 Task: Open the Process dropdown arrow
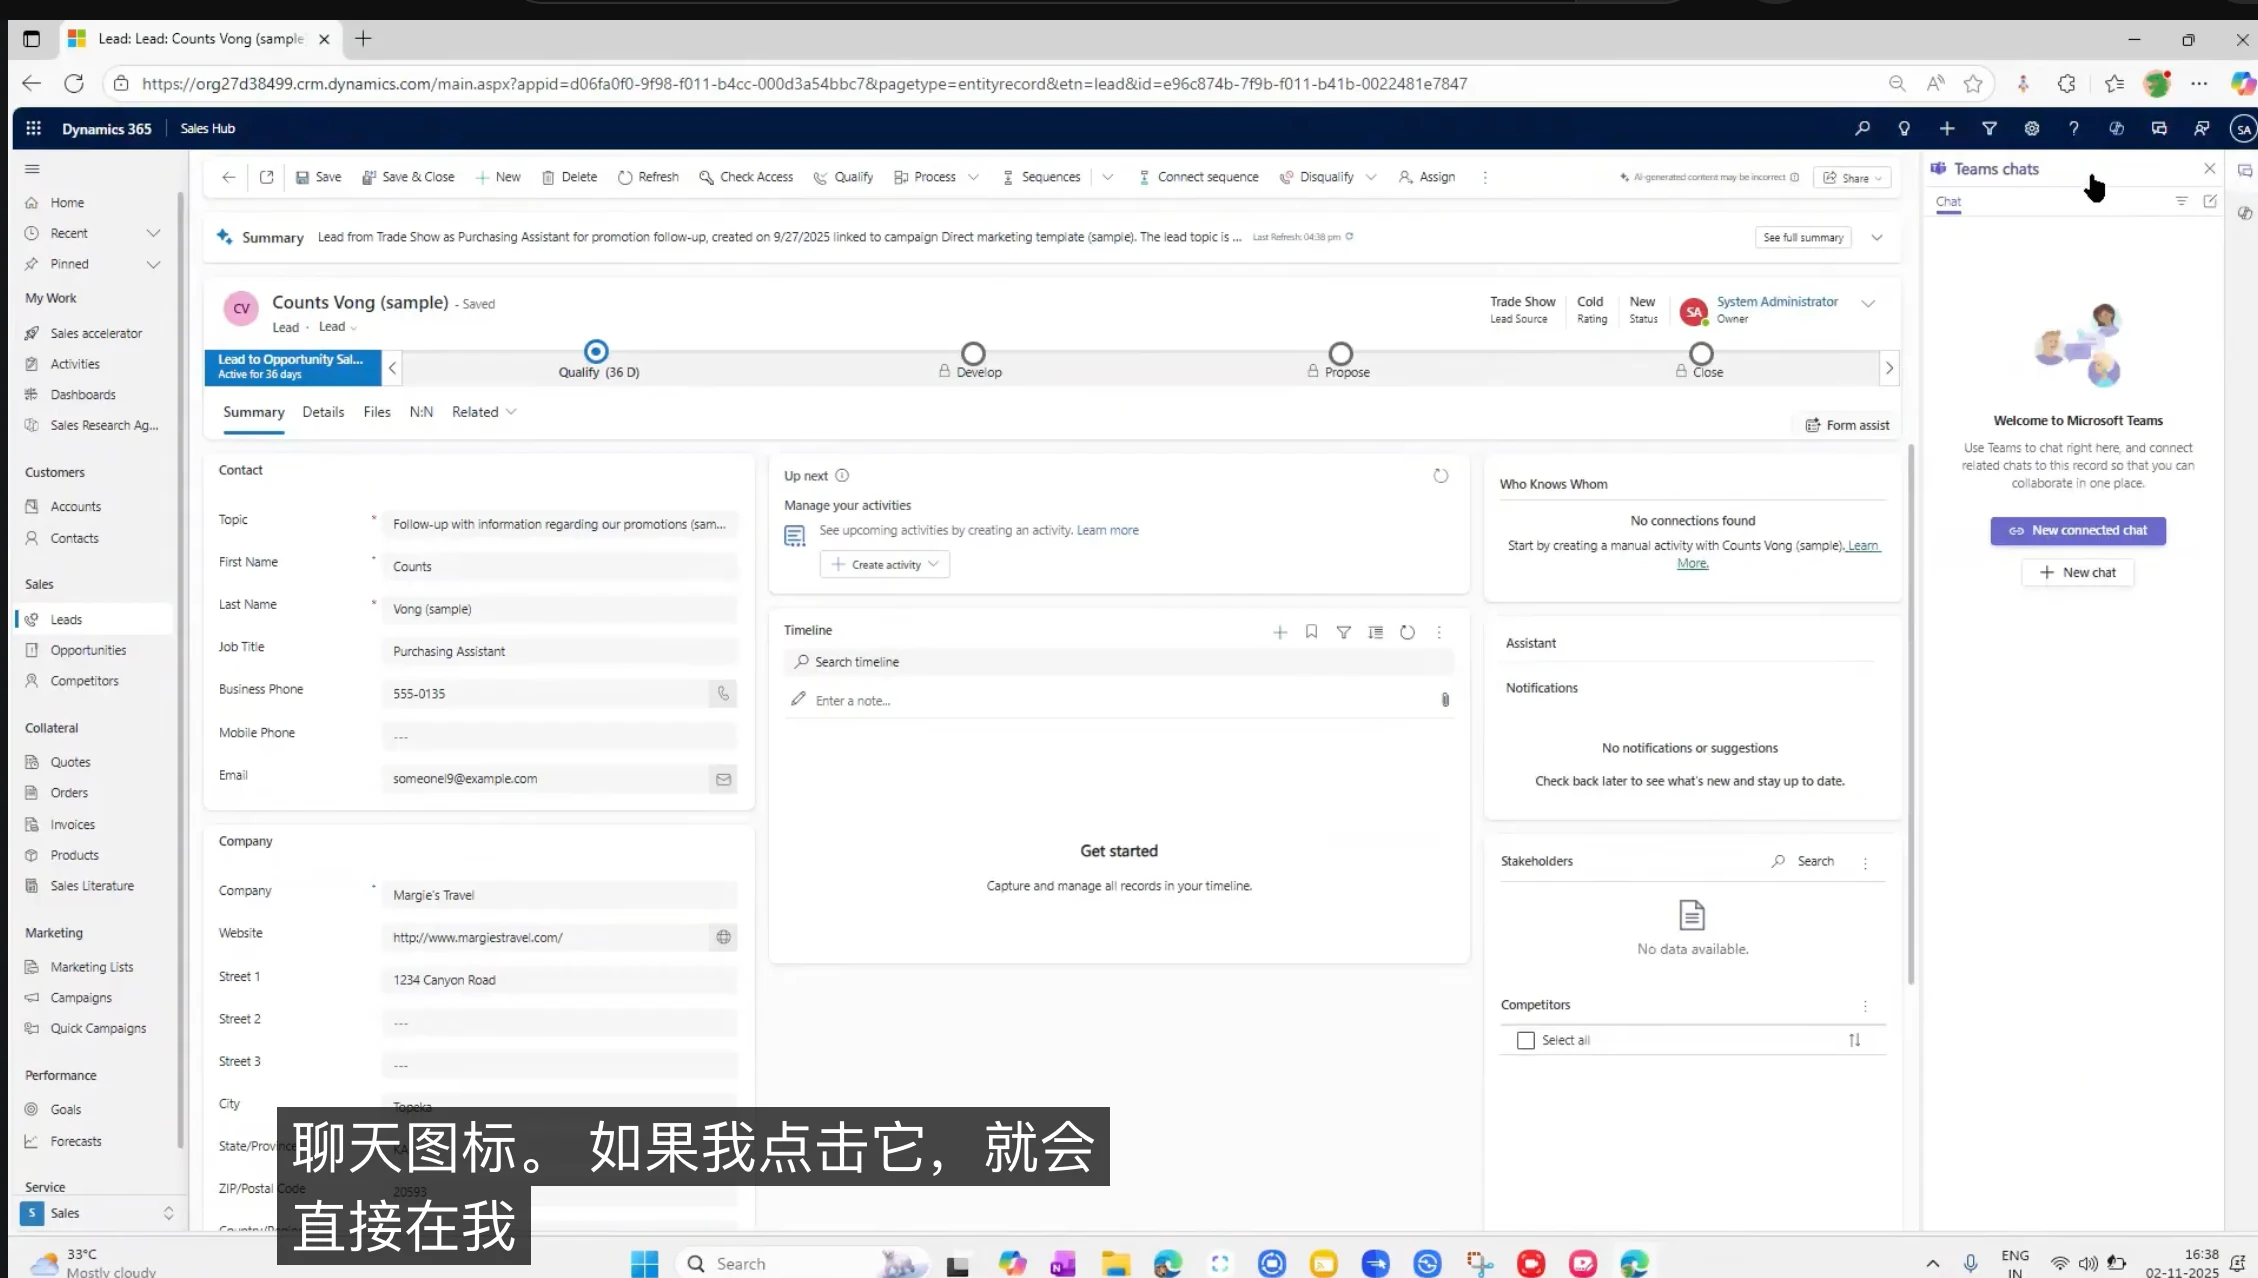(x=973, y=177)
